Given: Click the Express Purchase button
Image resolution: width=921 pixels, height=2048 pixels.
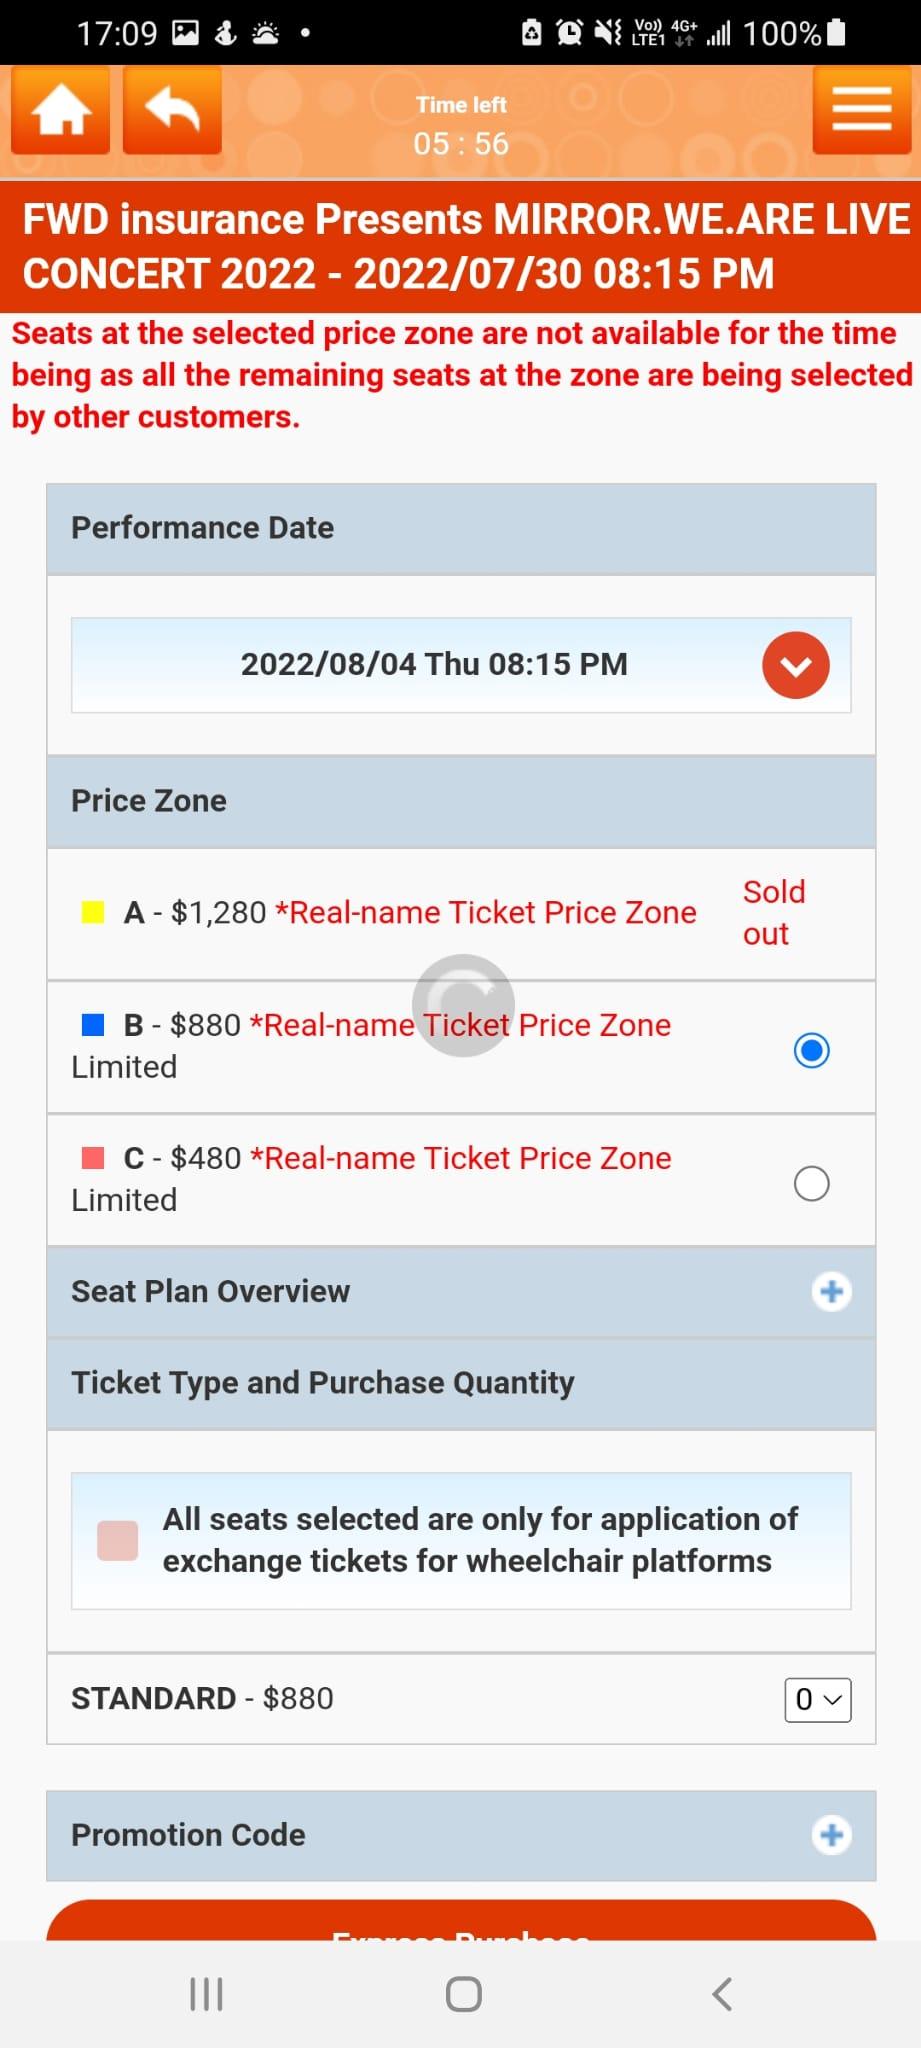Looking at the screenshot, I should tap(461, 1925).
